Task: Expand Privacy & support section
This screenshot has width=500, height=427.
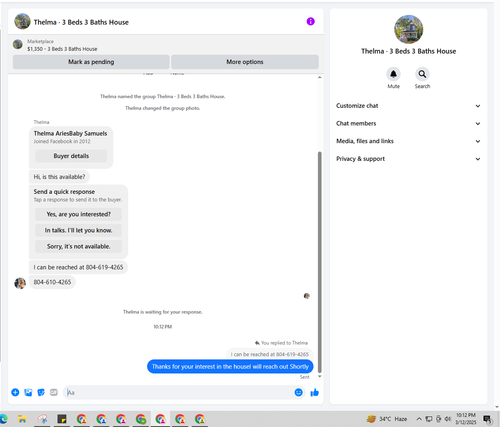Action: (x=408, y=159)
